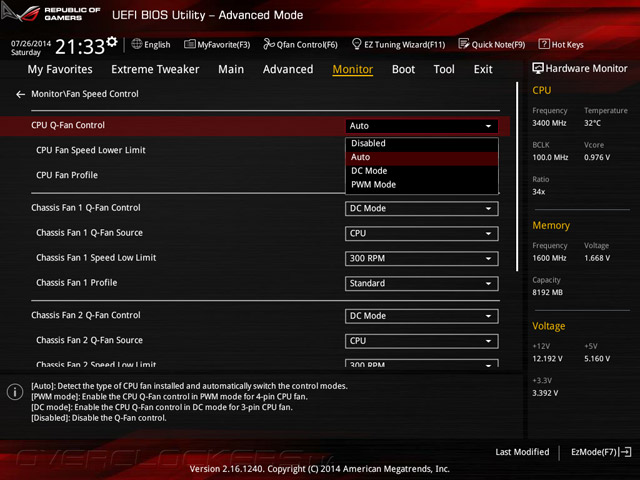
Task: Open Chassis Fan 2 Speed Low Limit dropdown
Action: (422, 363)
